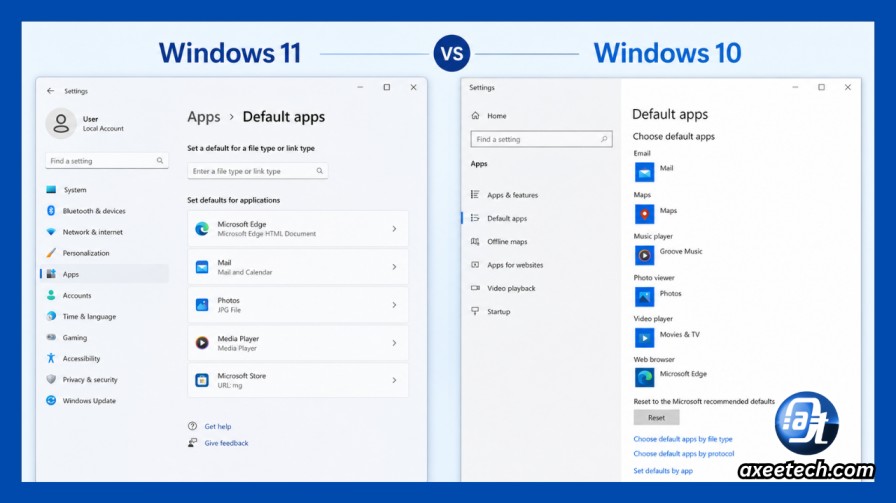The image size is (896, 503).
Task: Open Offline maps settings
Action: pos(507,242)
